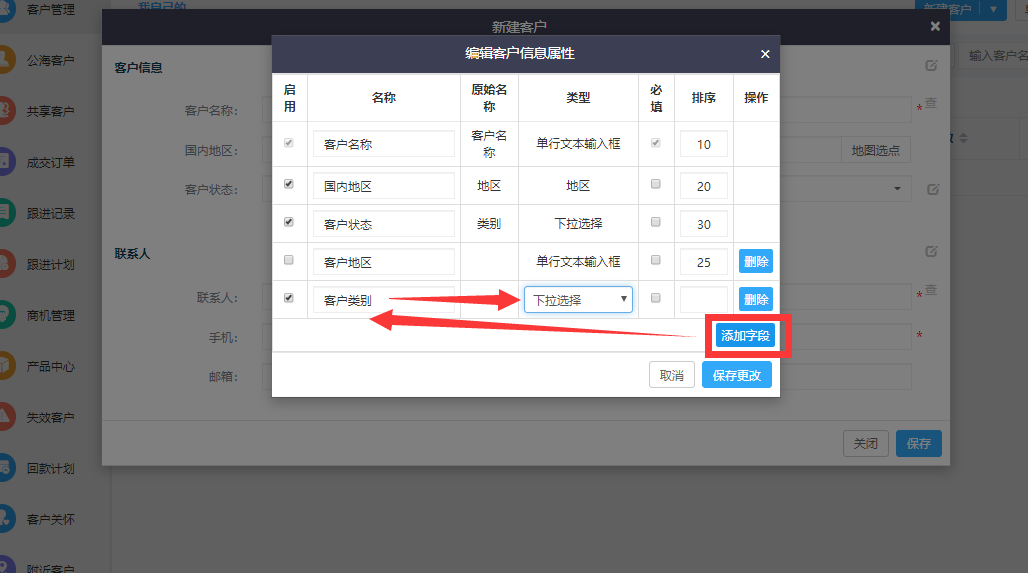Edit the 客户名称 name field
This screenshot has height=573, width=1028.
click(384, 144)
